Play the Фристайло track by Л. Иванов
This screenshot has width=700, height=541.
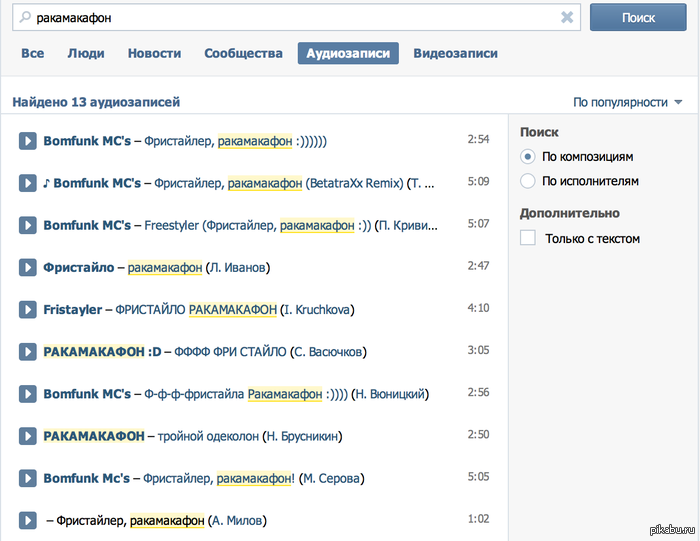(28, 267)
